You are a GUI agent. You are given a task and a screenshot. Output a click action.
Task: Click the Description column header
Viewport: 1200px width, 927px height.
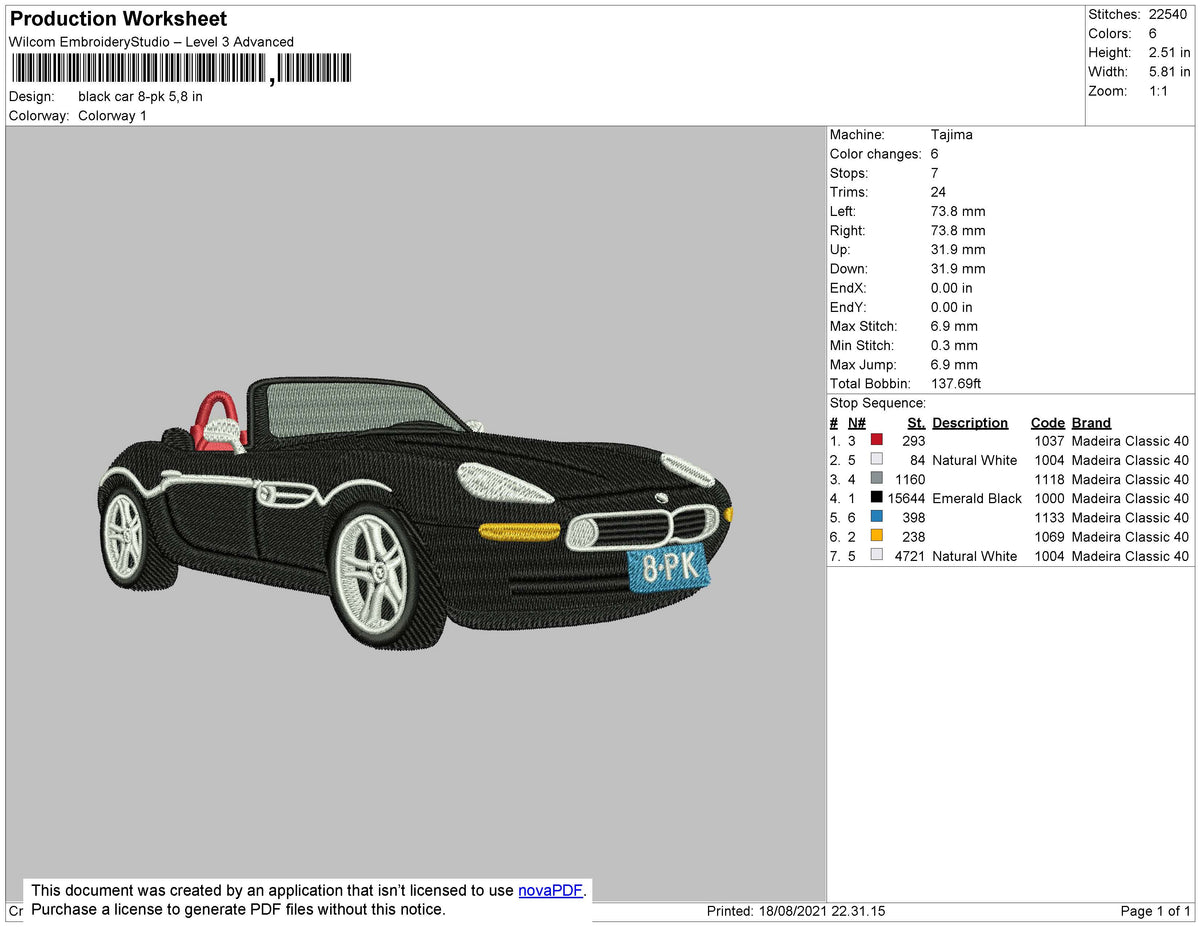coord(970,423)
